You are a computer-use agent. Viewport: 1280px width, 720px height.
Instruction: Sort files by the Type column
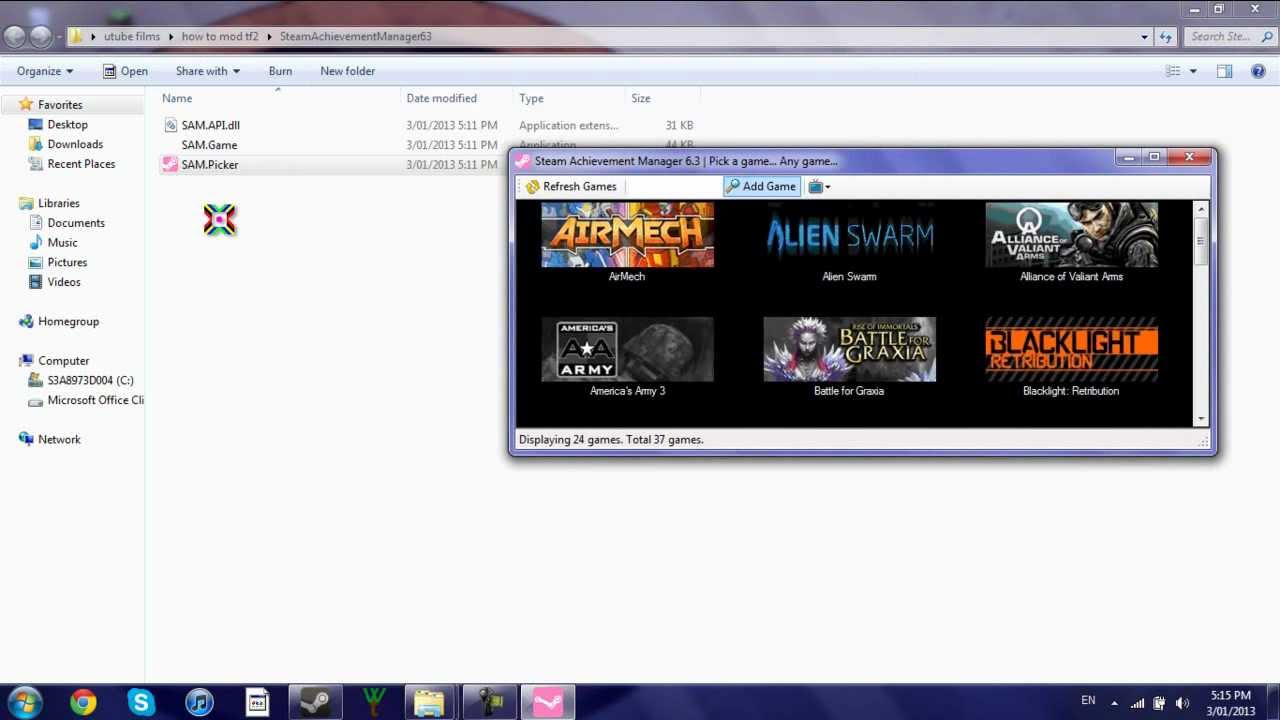point(531,98)
